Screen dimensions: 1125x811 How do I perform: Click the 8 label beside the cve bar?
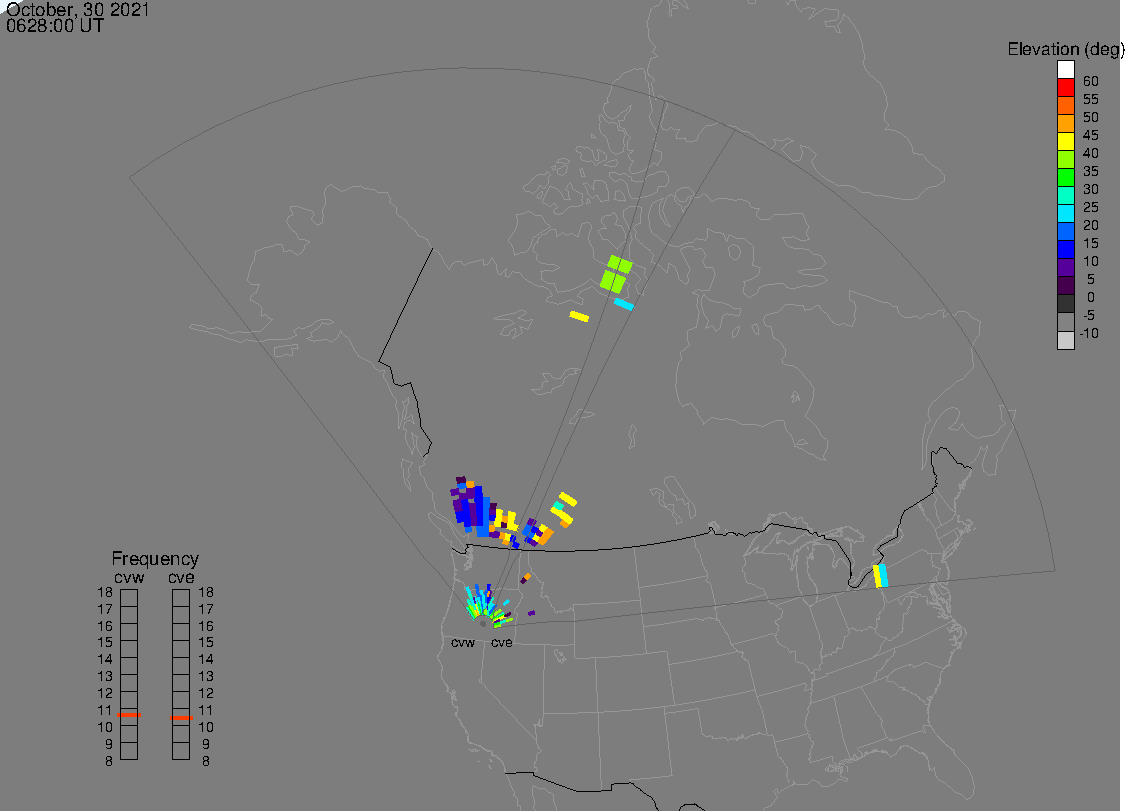(x=206, y=761)
